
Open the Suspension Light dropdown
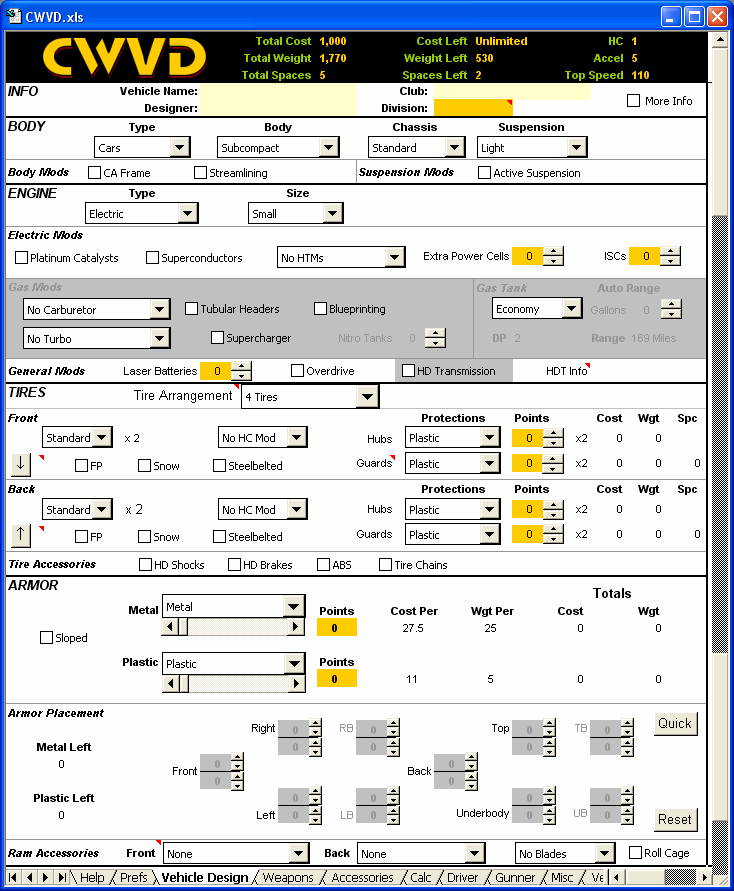point(576,148)
